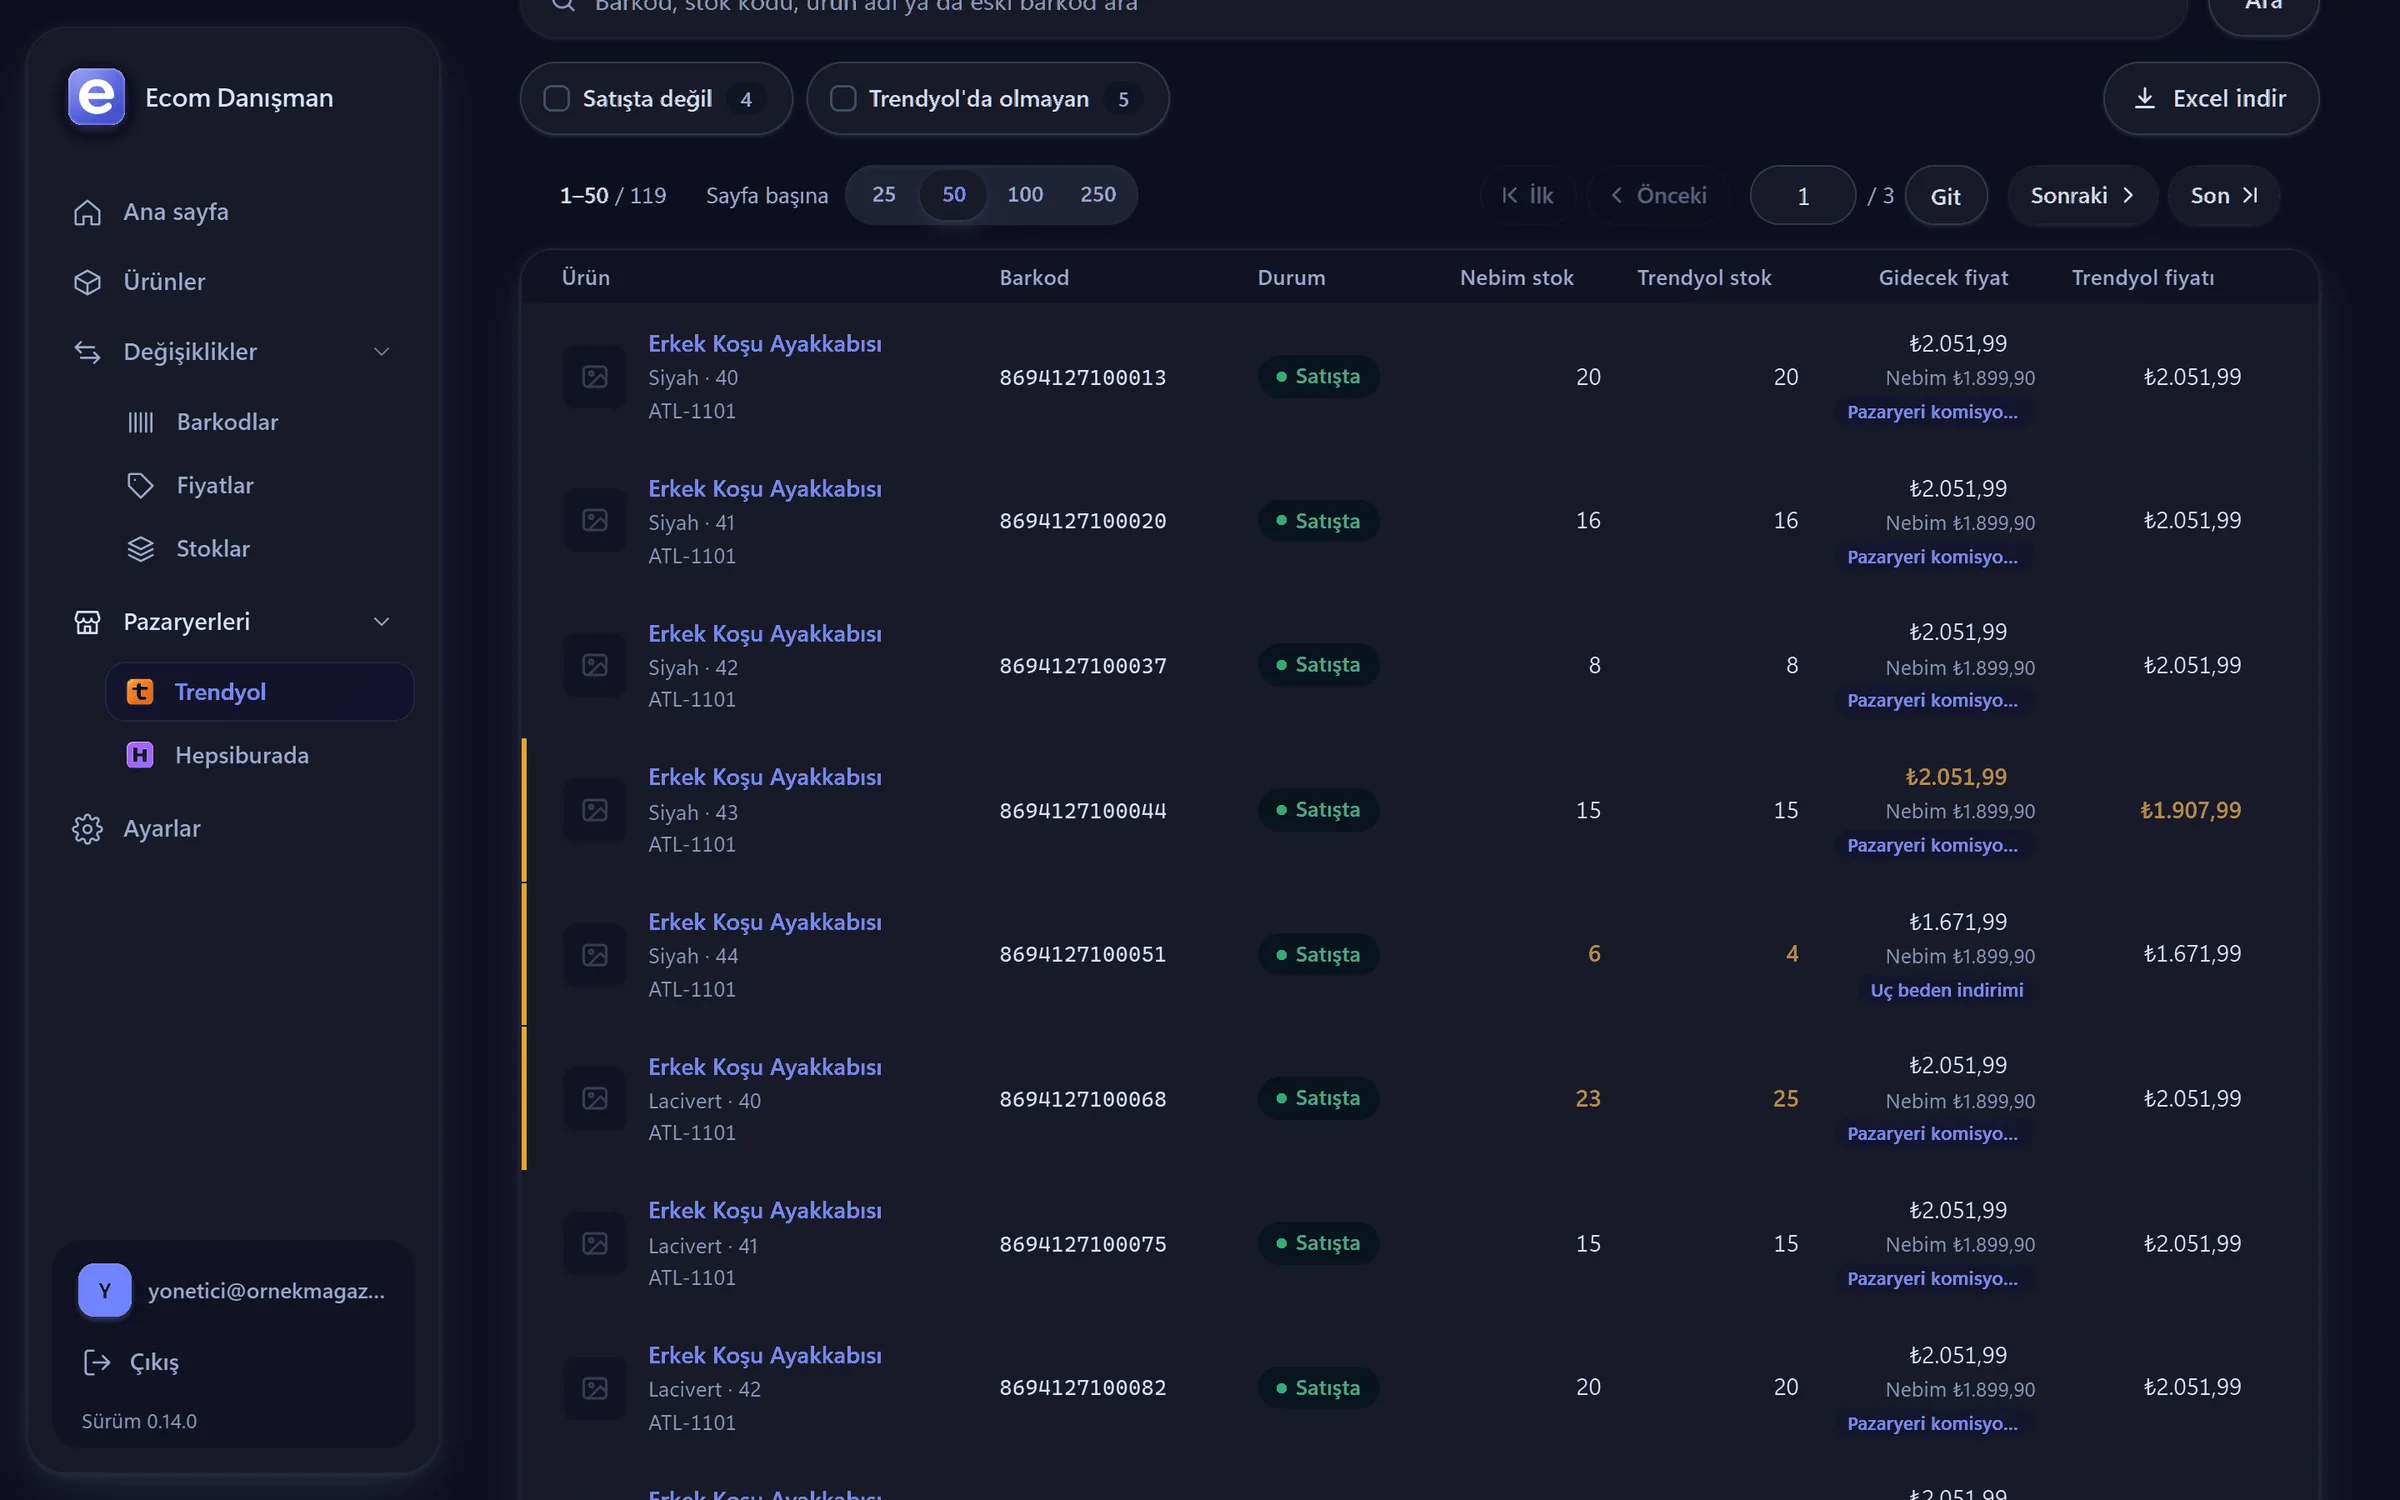The image size is (2400, 1500).
Task: Click the Sürüm 0.14.0 version text
Action: coord(139,1421)
